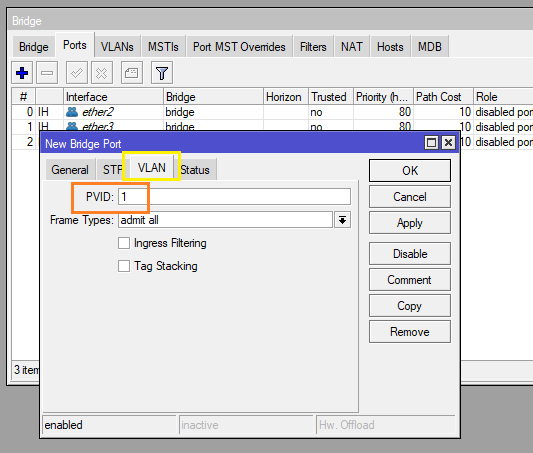Expand the Frame Types dropdown arrow

pos(342,220)
